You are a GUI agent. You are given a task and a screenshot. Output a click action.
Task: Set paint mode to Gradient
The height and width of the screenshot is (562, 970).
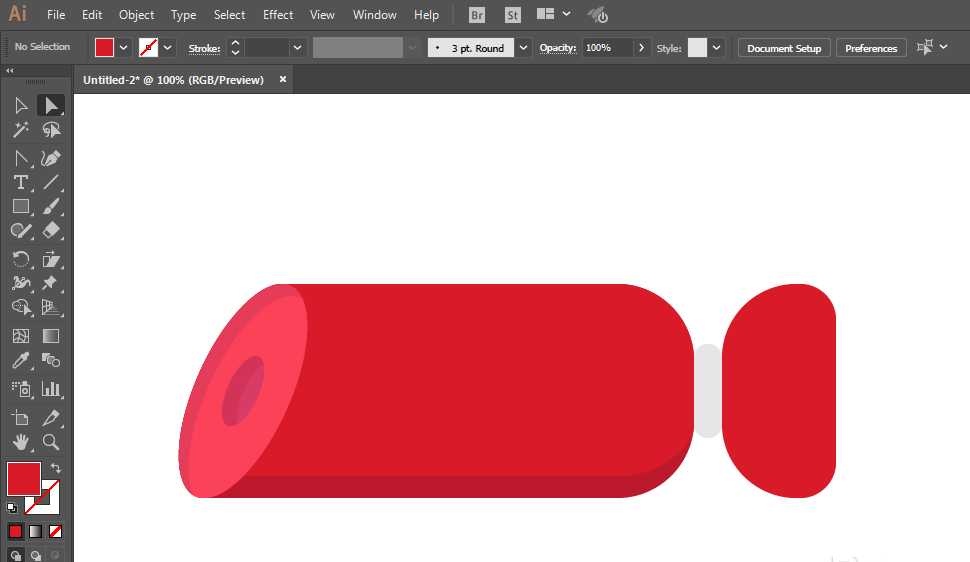coord(35,531)
